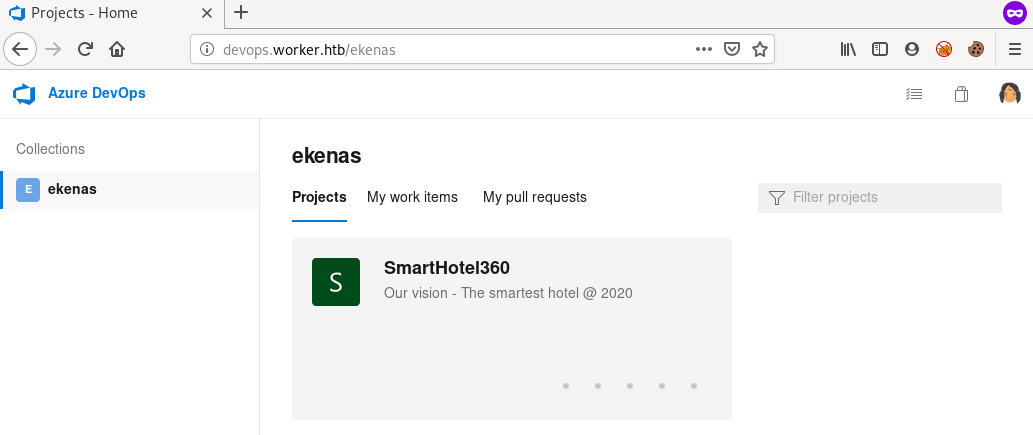
Task: Switch to My pull requests tab
Action: point(534,197)
